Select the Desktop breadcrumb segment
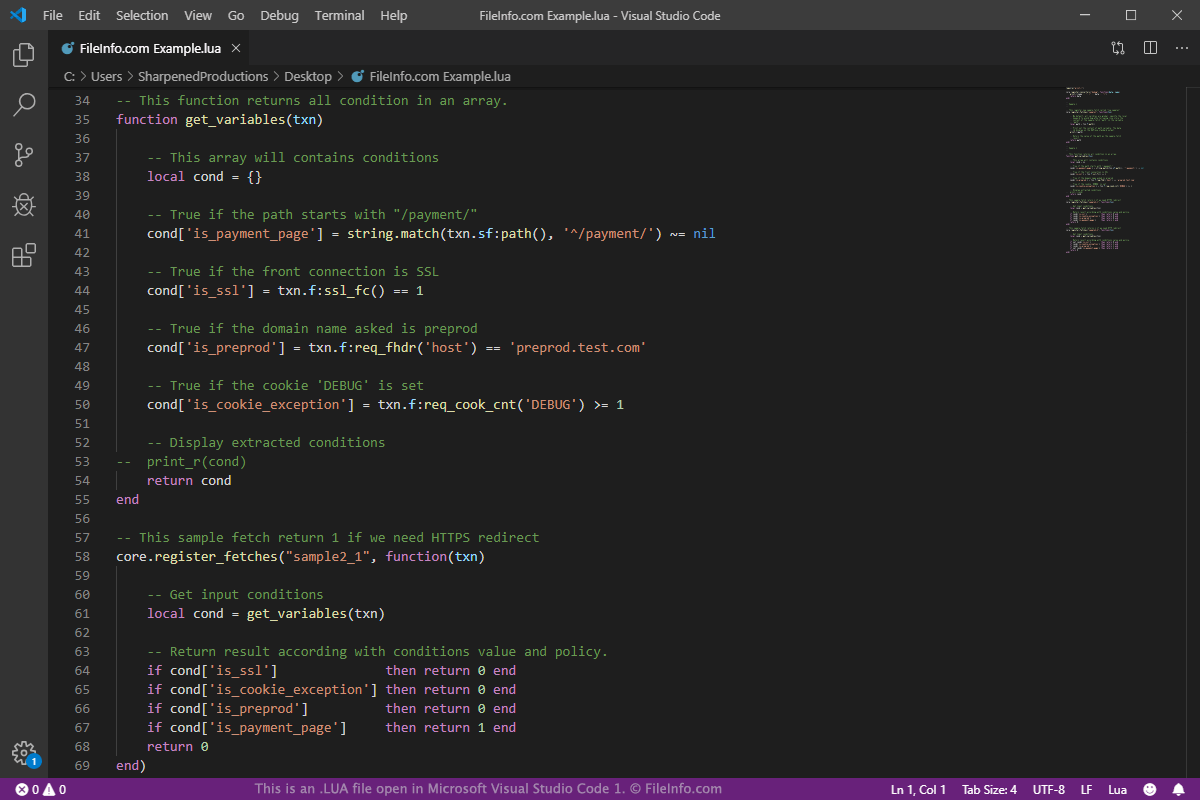The height and width of the screenshot is (800, 1200). [x=307, y=76]
